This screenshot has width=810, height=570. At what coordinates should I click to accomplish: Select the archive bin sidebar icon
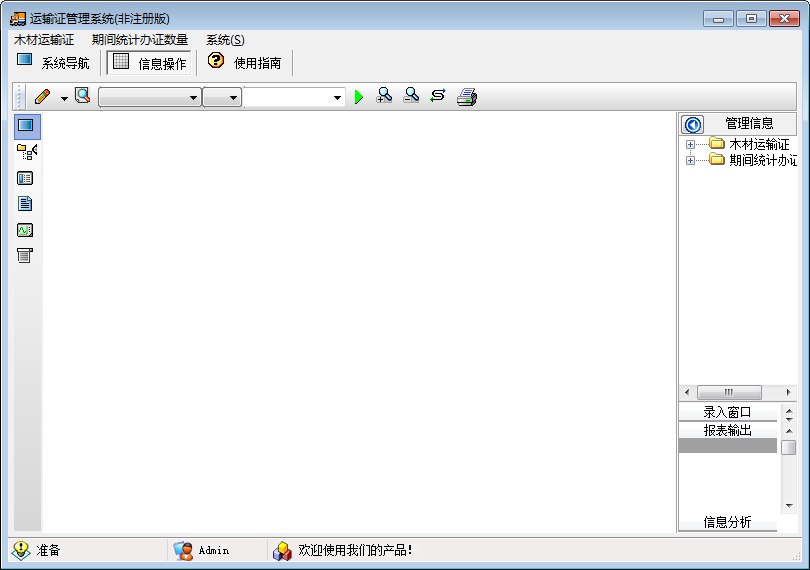coord(24,255)
